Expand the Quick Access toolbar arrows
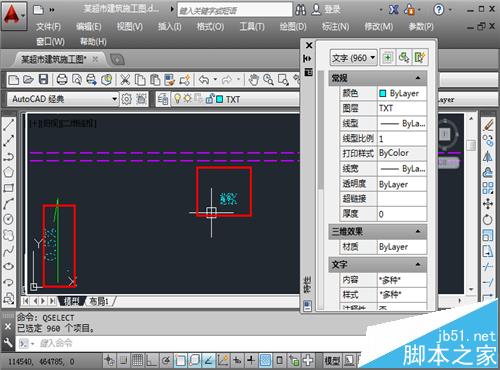Image resolution: width=500 pixels, height=370 pixels. (x=52, y=10)
